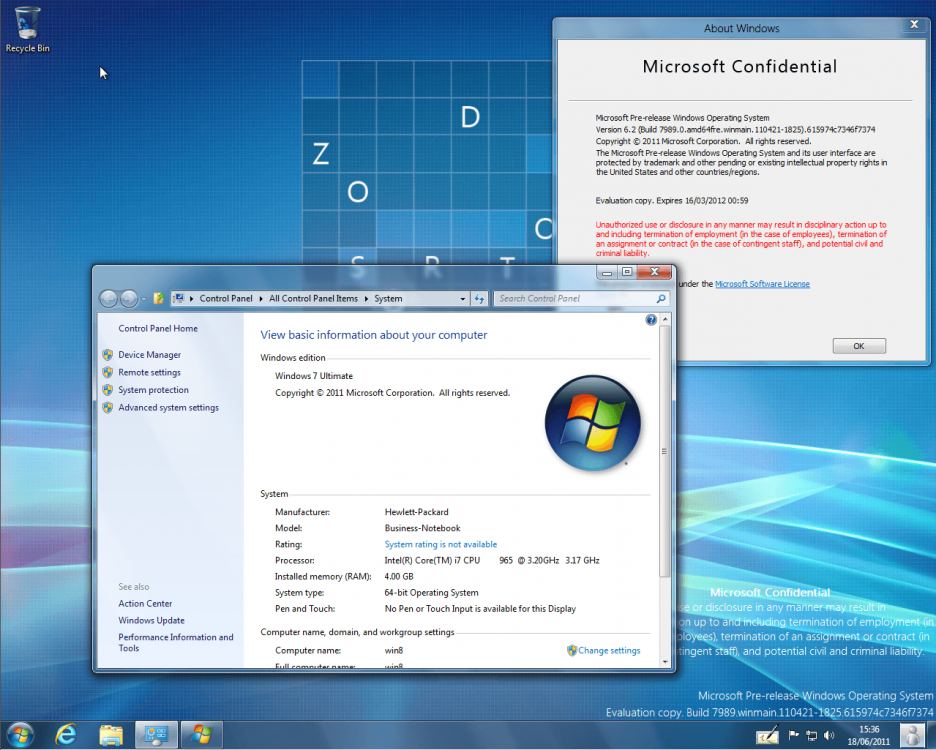Open the recent pages dropdown arrow
Viewport: 936px width, 750px height.
click(x=144, y=299)
